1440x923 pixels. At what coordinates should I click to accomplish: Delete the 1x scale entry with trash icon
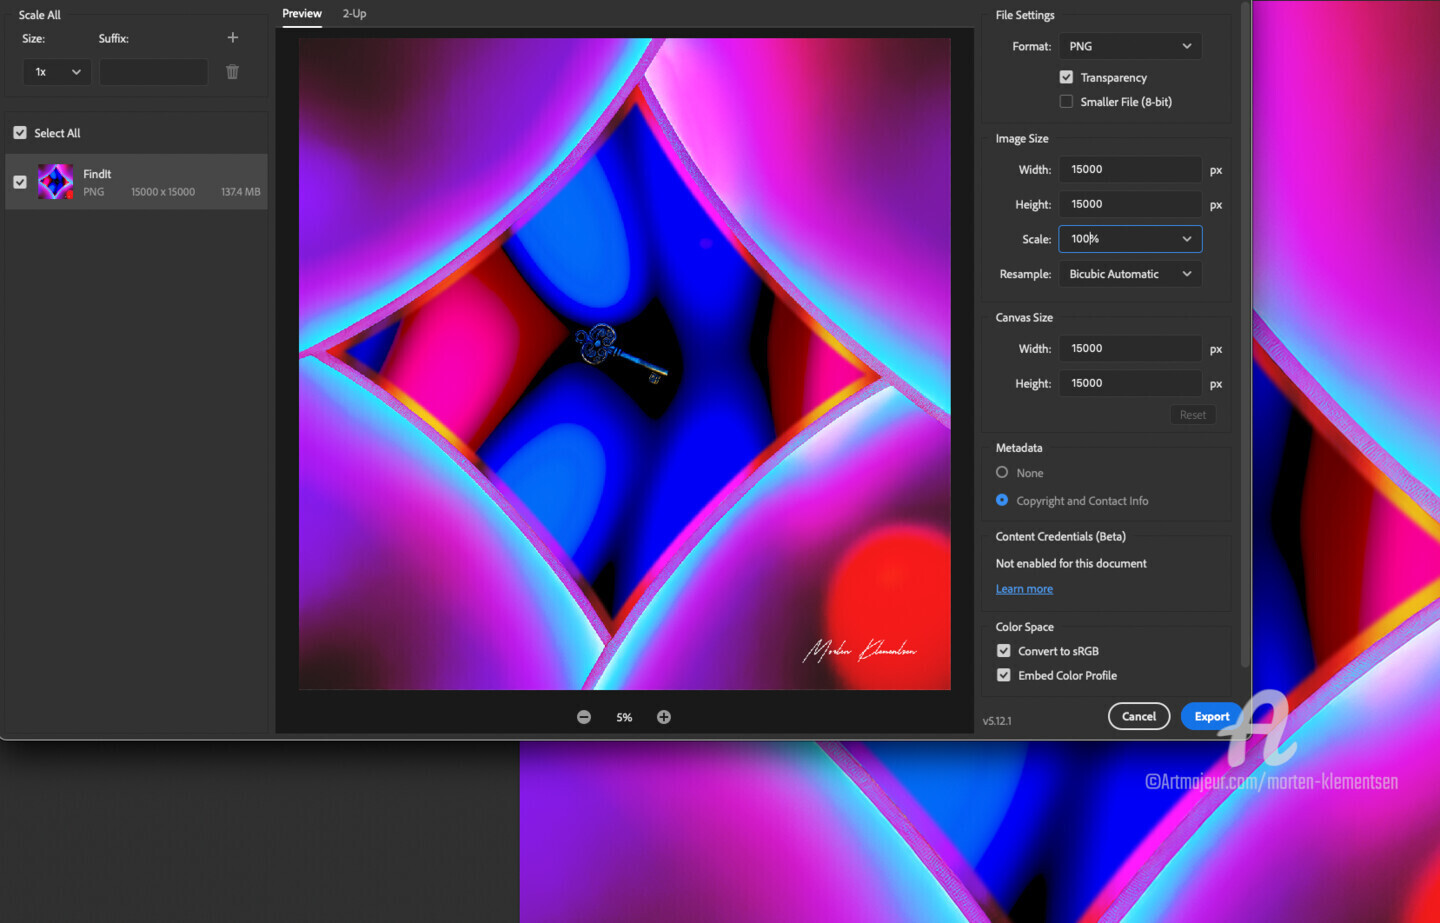(x=233, y=72)
